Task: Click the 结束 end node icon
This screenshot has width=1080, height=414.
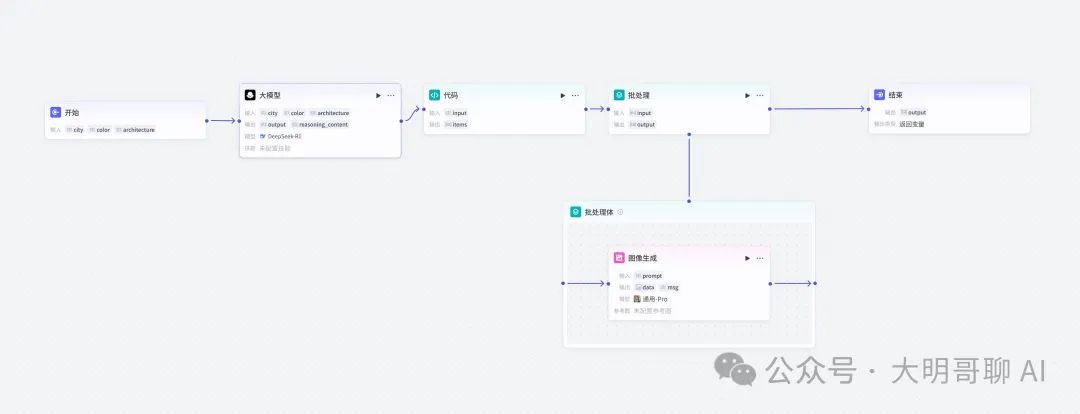Action: click(x=879, y=95)
